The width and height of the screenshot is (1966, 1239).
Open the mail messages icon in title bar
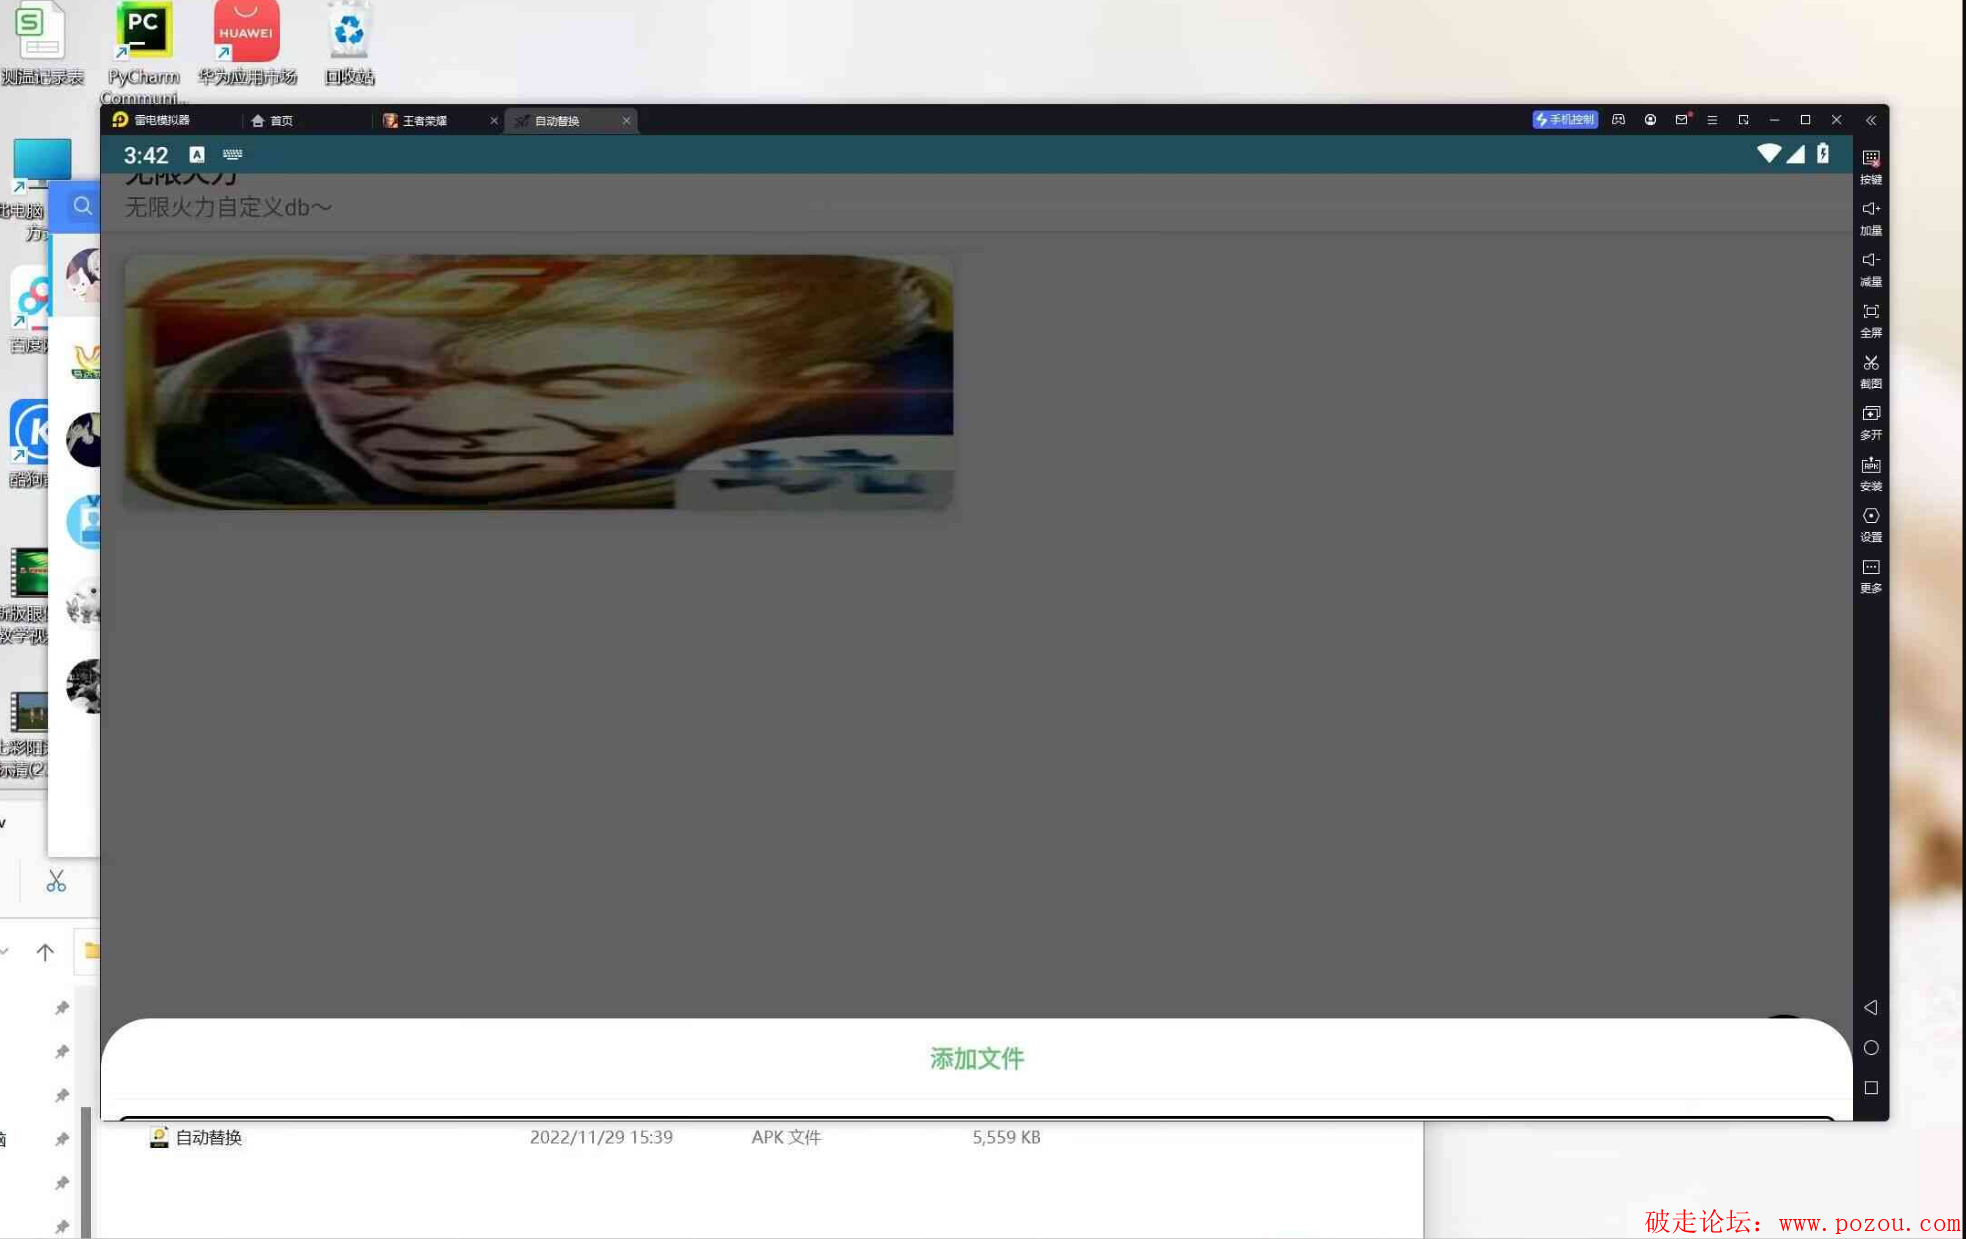(1681, 120)
